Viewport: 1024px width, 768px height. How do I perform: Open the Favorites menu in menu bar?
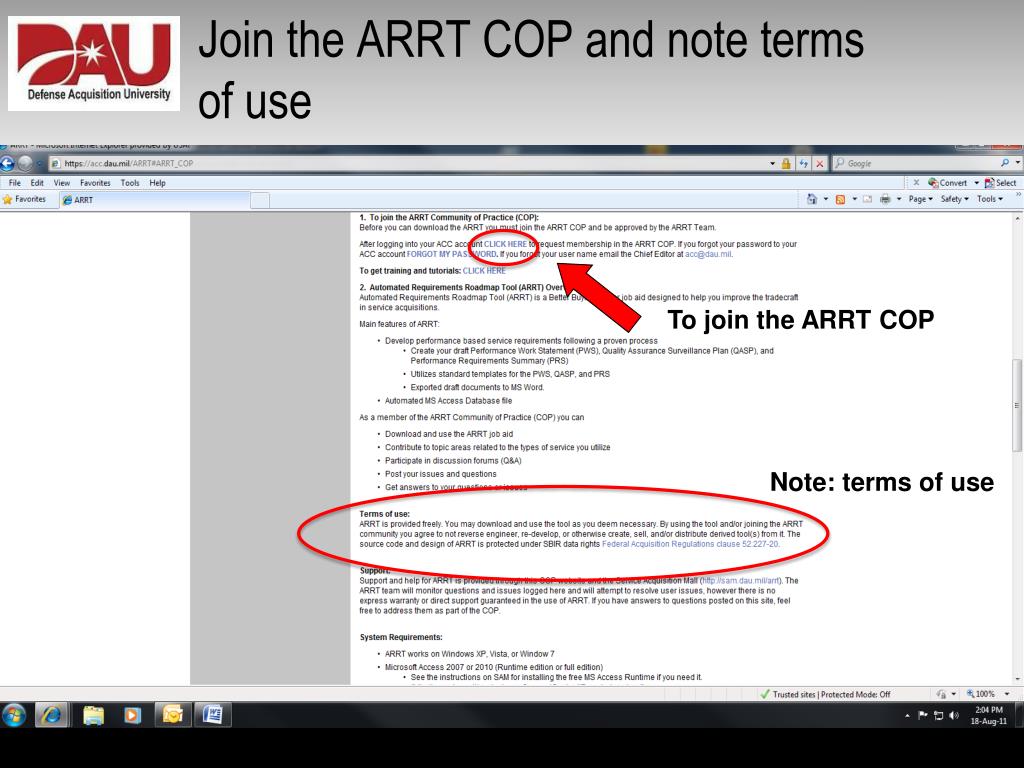(x=95, y=183)
